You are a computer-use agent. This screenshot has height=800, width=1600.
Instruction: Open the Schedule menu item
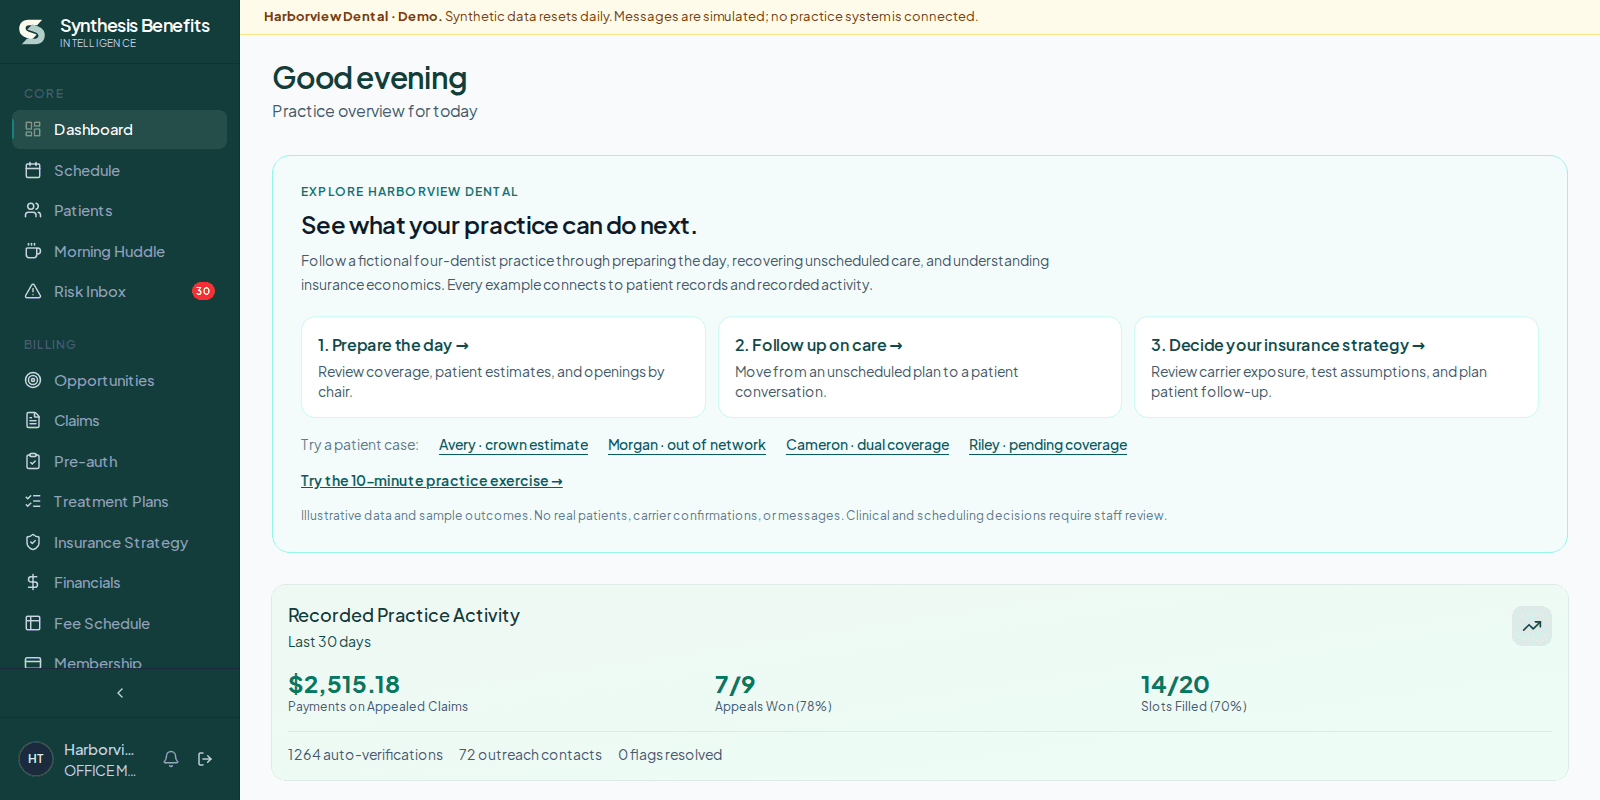120,170
